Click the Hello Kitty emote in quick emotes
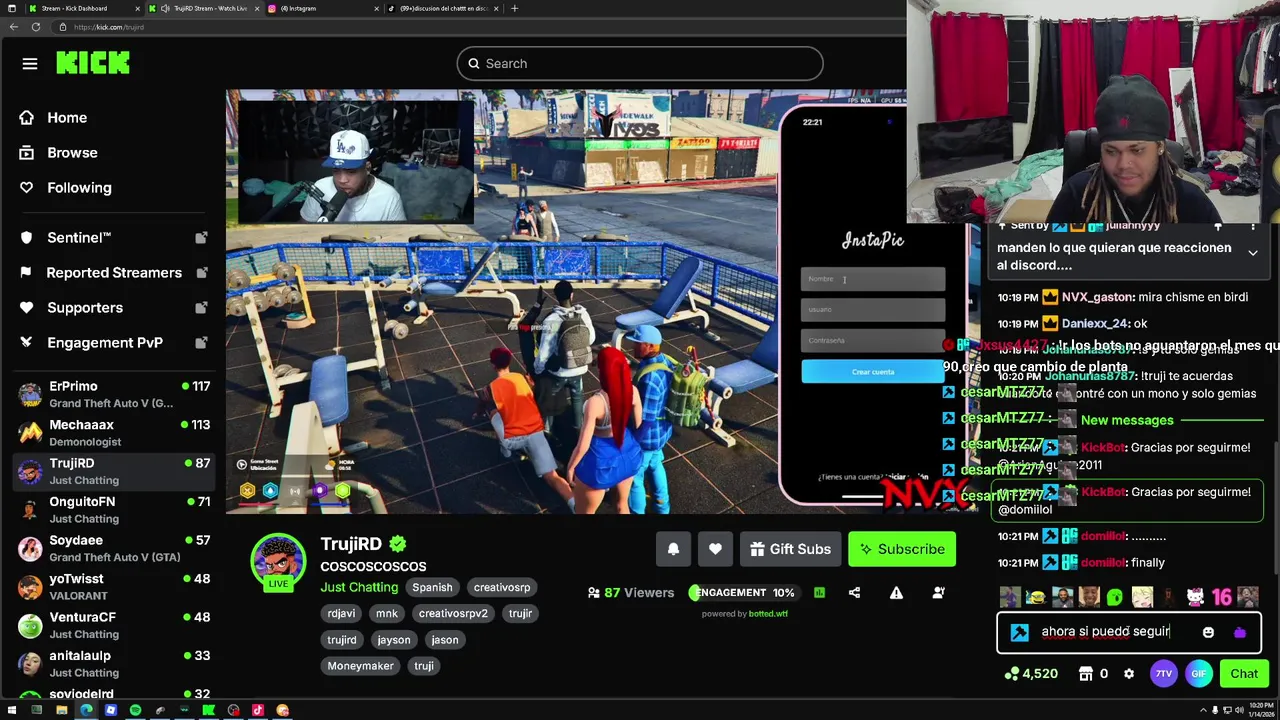The height and width of the screenshot is (720, 1280). coord(1195,597)
